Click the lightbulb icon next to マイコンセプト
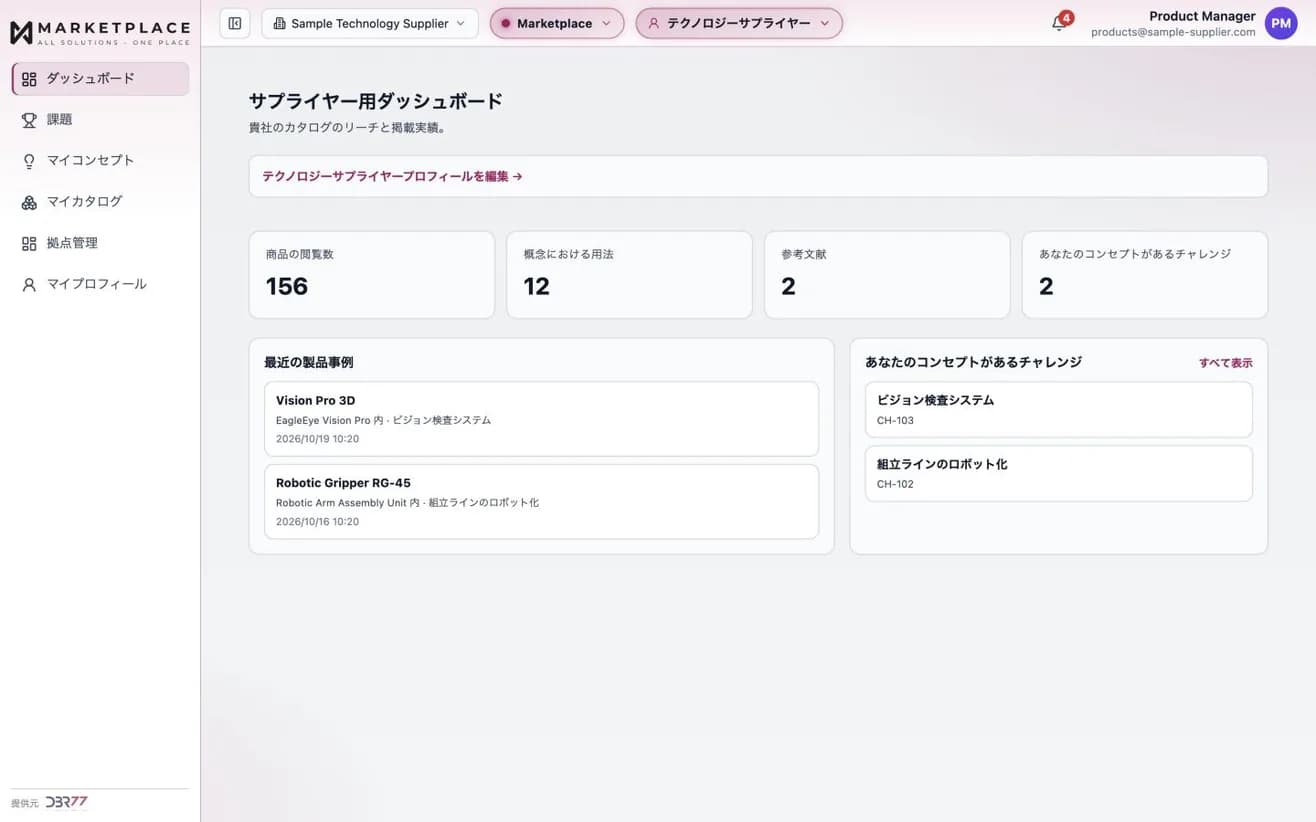 (x=29, y=161)
